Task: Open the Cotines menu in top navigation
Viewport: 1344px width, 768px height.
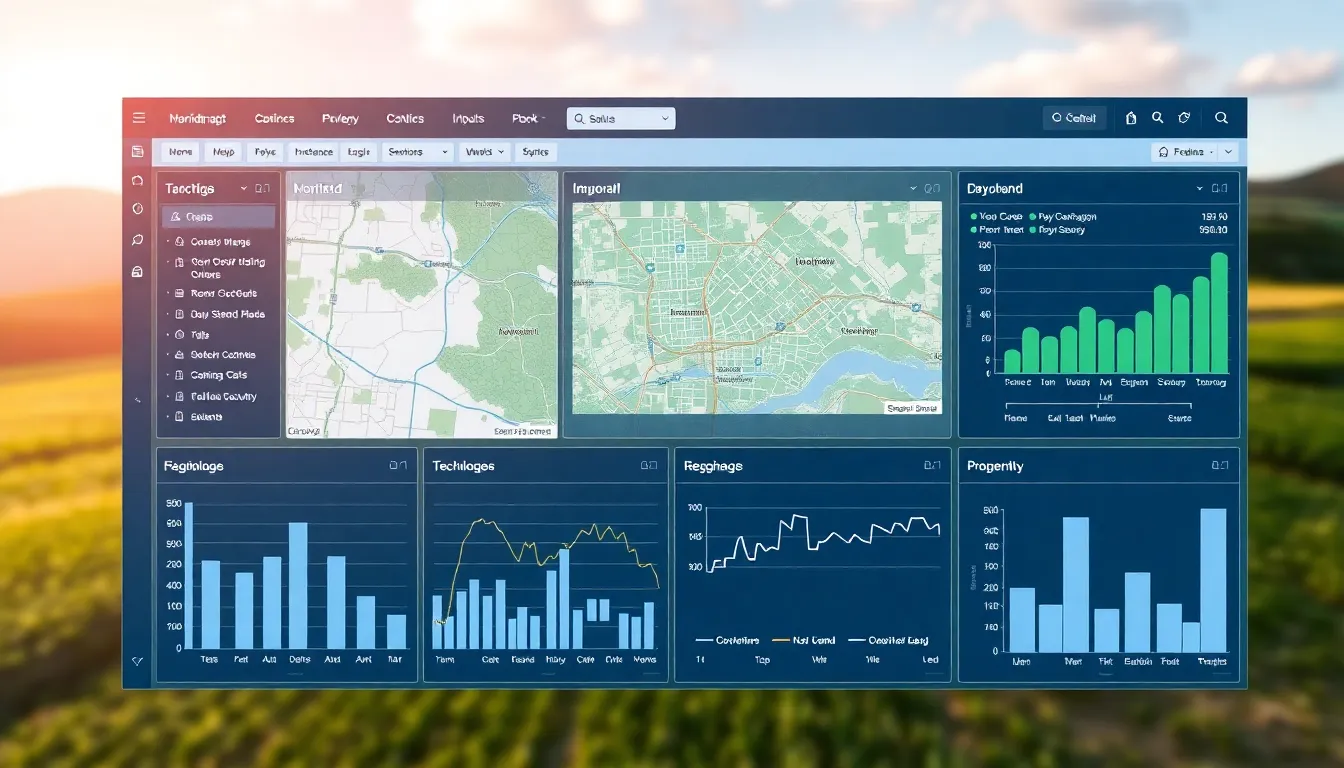Action: (274, 118)
